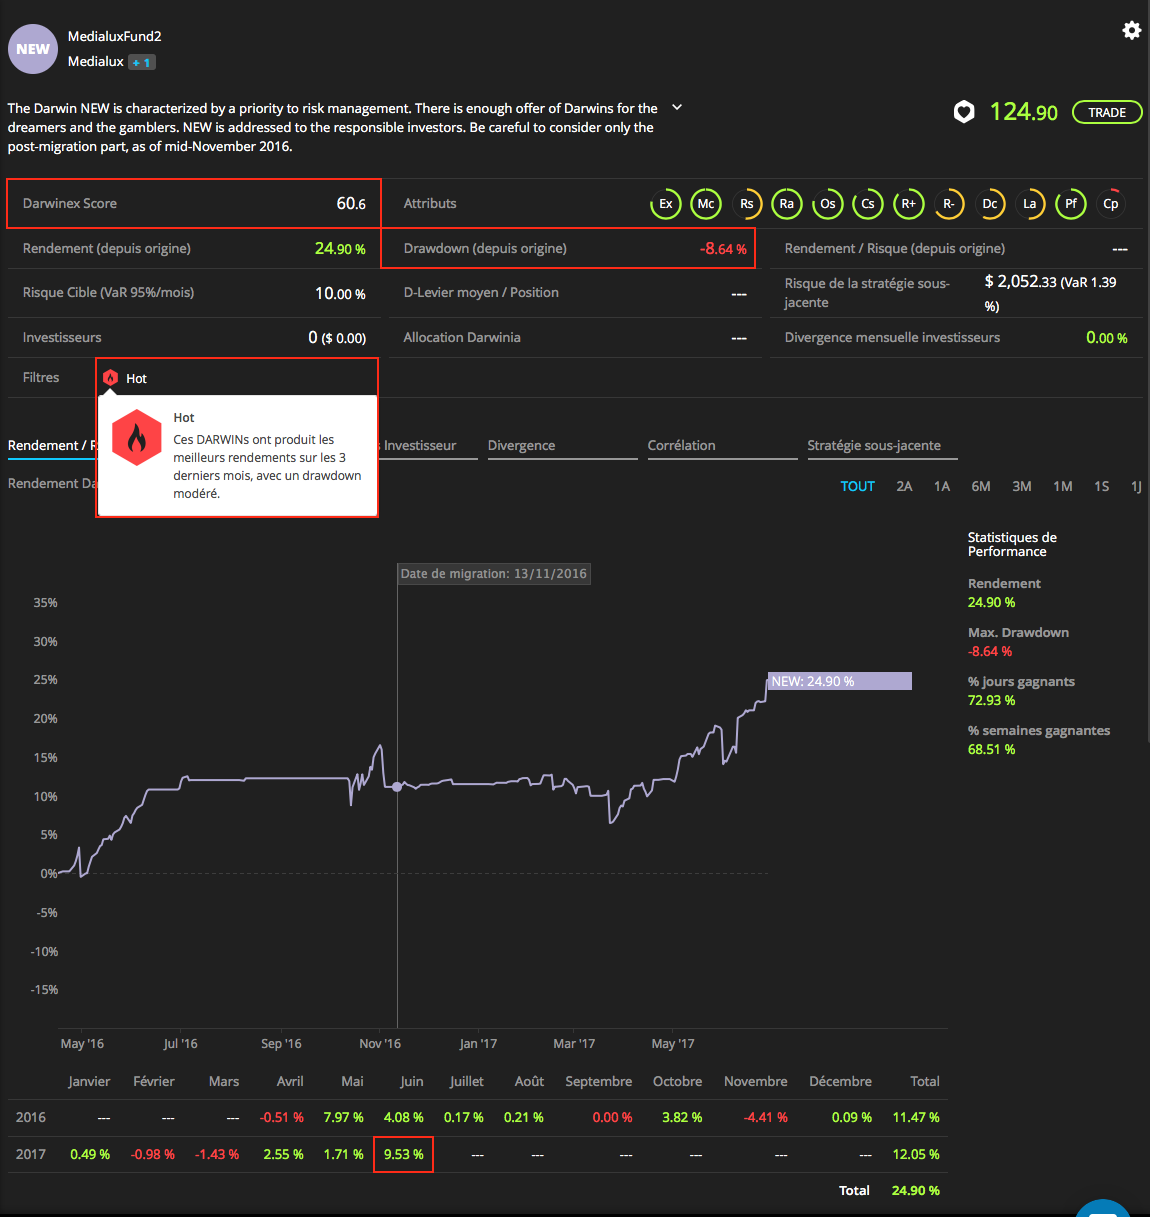Expand the Darwin description text chevron
The image size is (1150, 1217).
(677, 107)
